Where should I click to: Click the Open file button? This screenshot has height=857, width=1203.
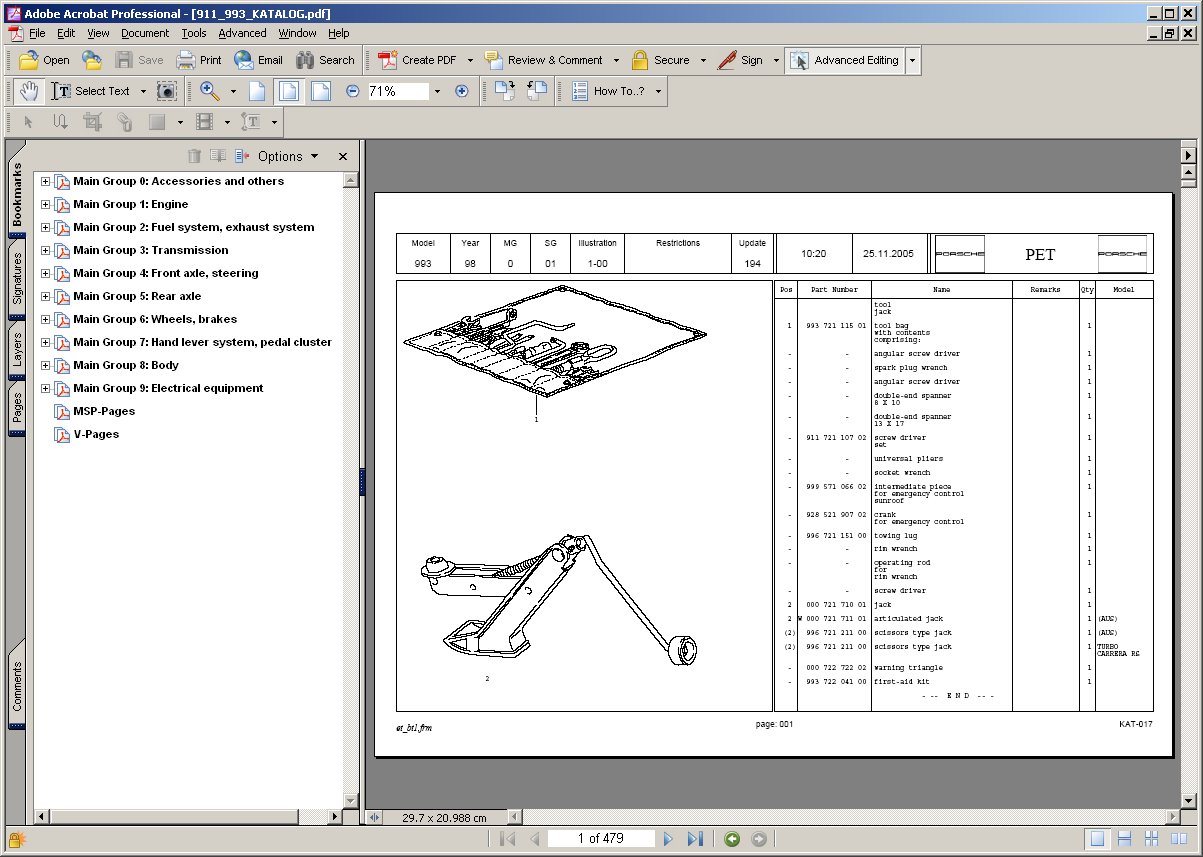(x=44, y=60)
